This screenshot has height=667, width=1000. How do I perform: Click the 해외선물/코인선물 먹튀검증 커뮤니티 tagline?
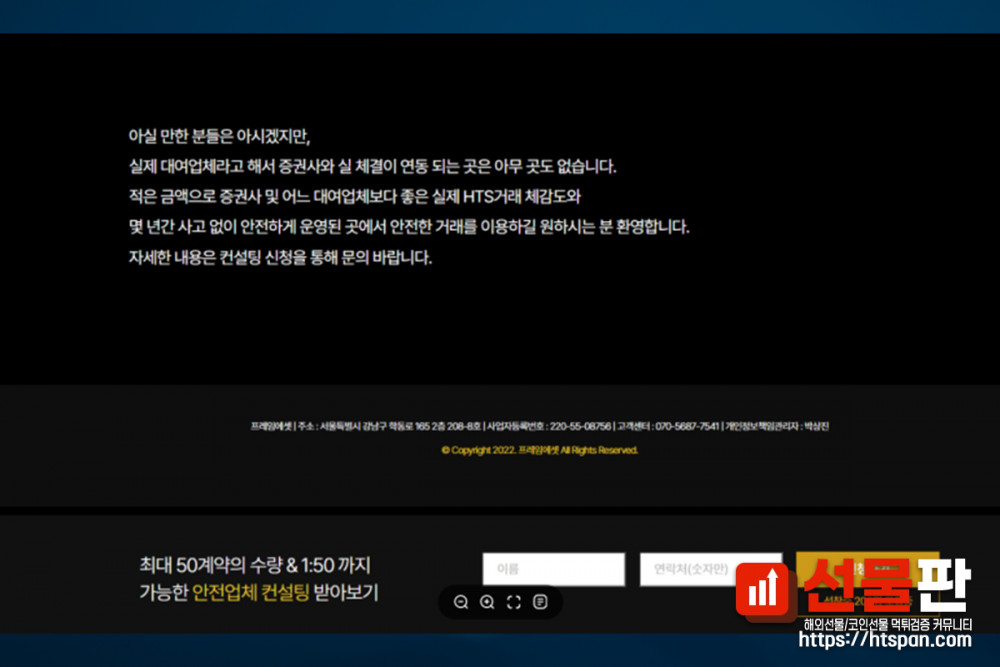click(x=886, y=624)
